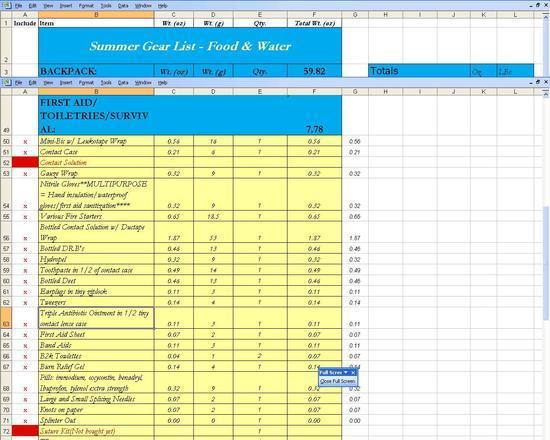Open the Insert menu in the top menu bar

(66, 6)
